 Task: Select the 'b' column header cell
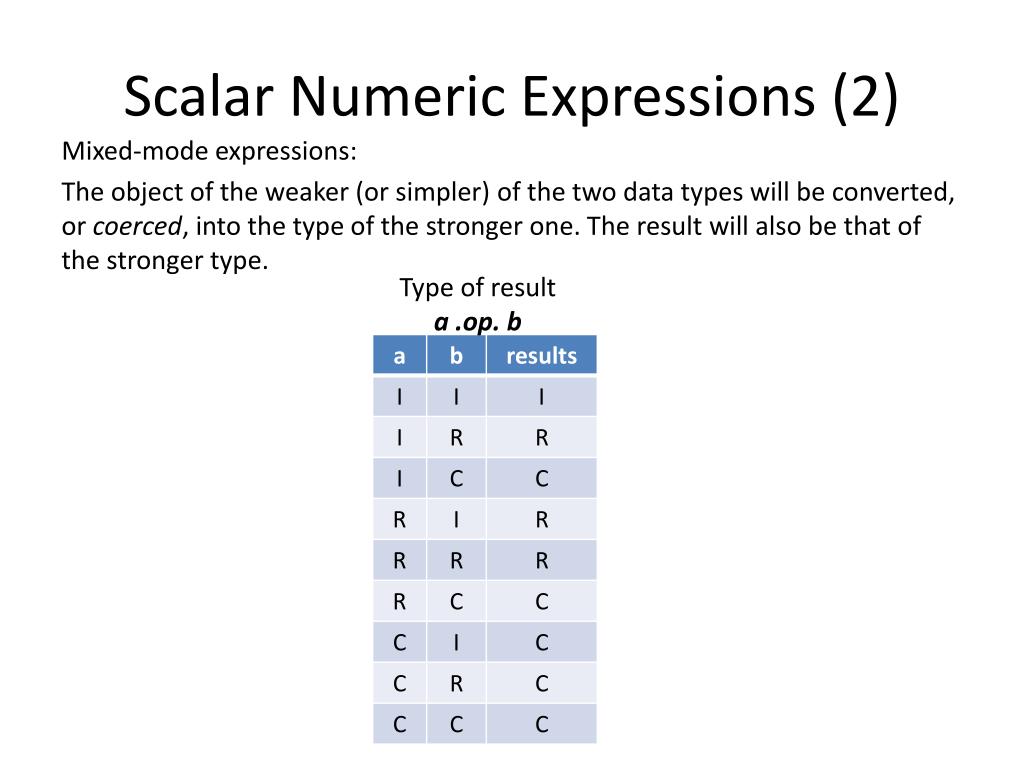pyautogui.click(x=456, y=355)
